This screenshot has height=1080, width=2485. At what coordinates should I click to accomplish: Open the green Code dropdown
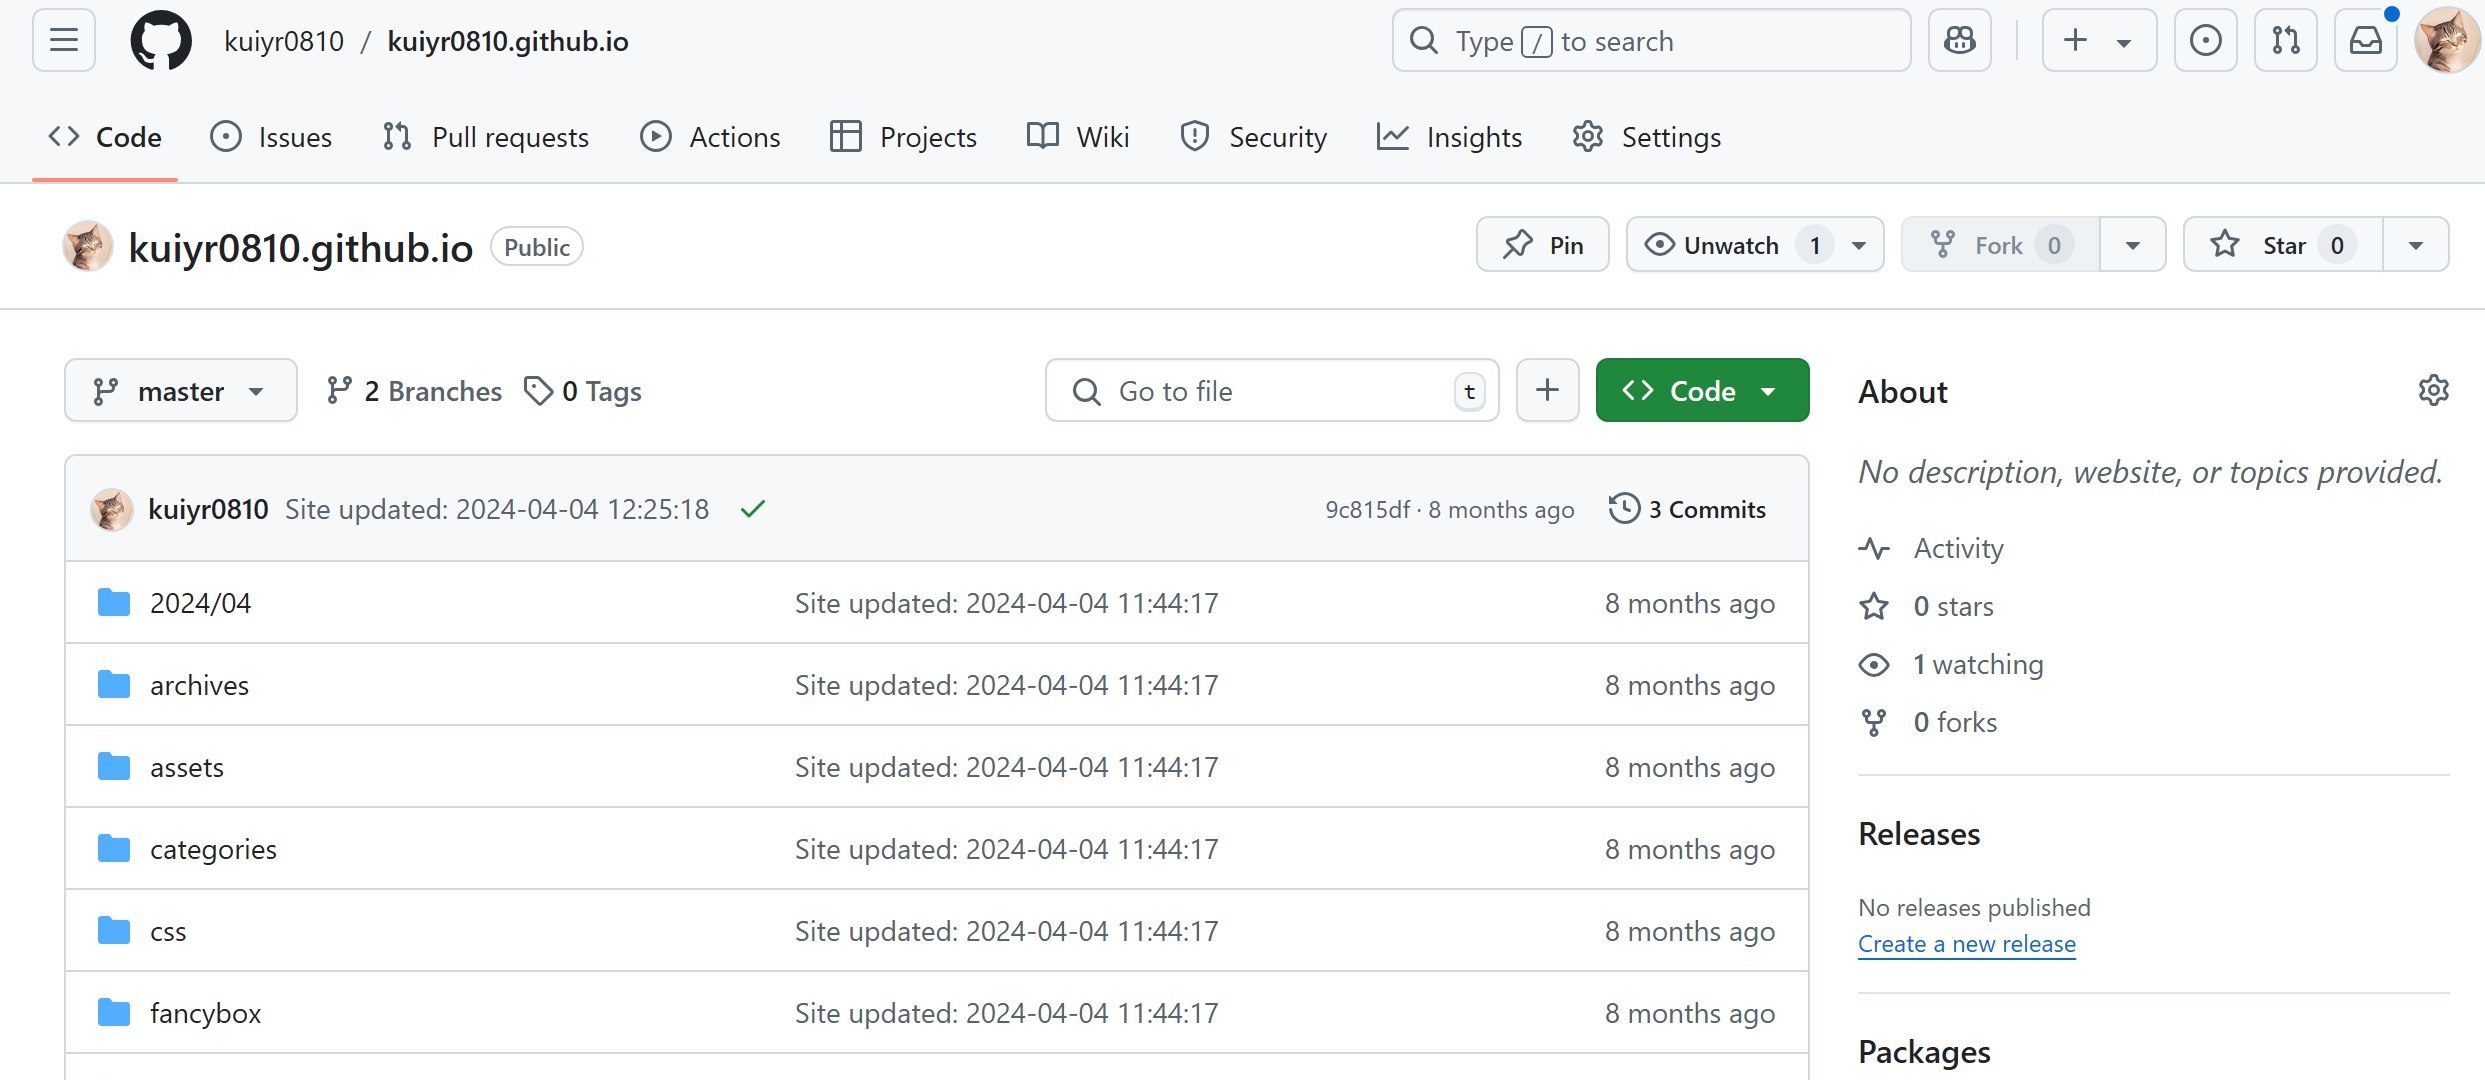pyautogui.click(x=1702, y=391)
